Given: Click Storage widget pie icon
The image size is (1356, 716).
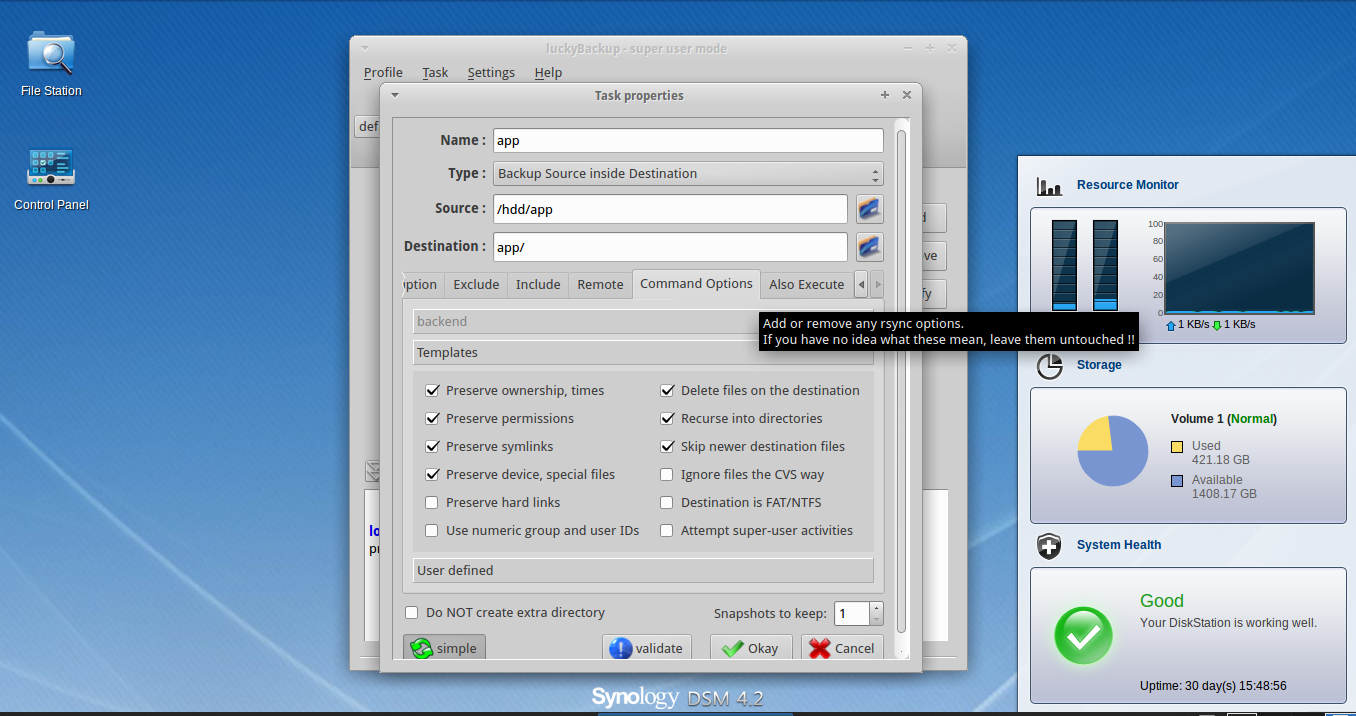Looking at the screenshot, I should tap(1049, 366).
